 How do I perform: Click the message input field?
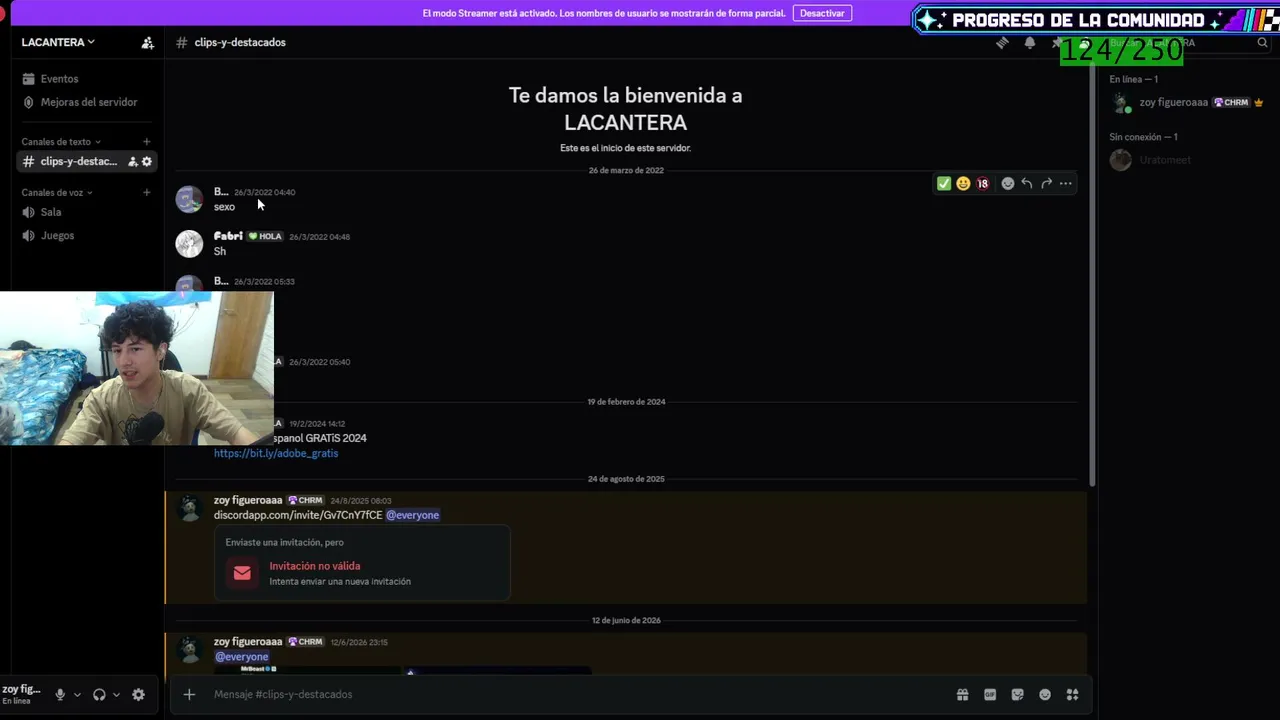click(580, 695)
